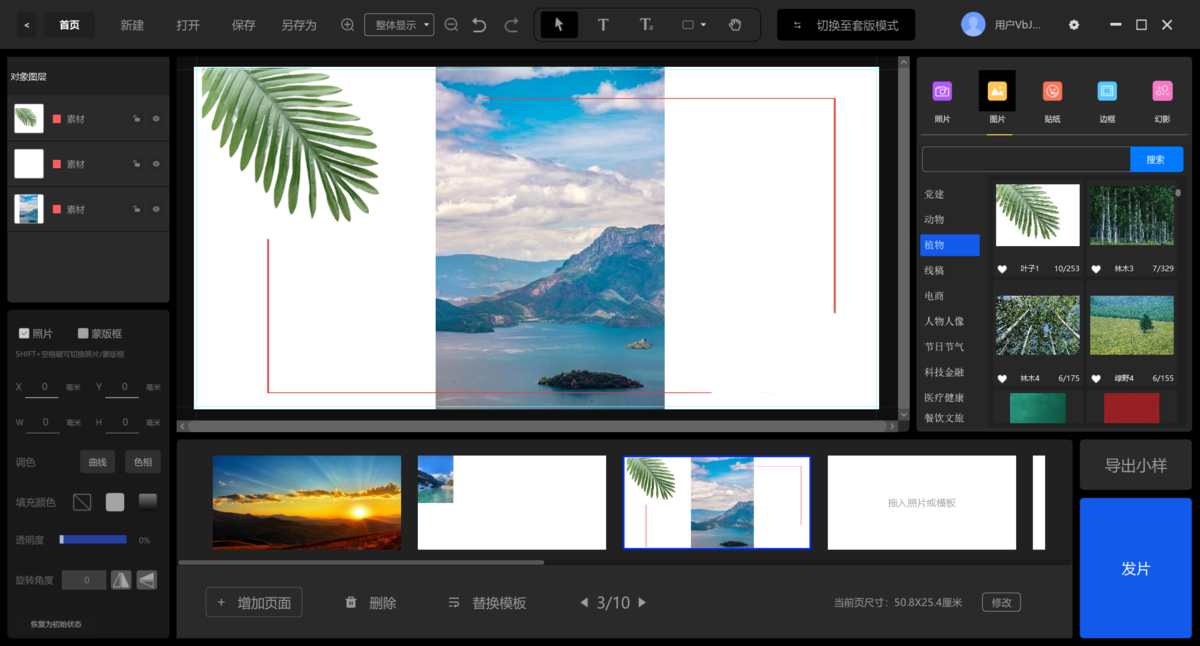
Task: Toggle lock on the landscape 素材 layer
Action: pyautogui.click(x=136, y=209)
